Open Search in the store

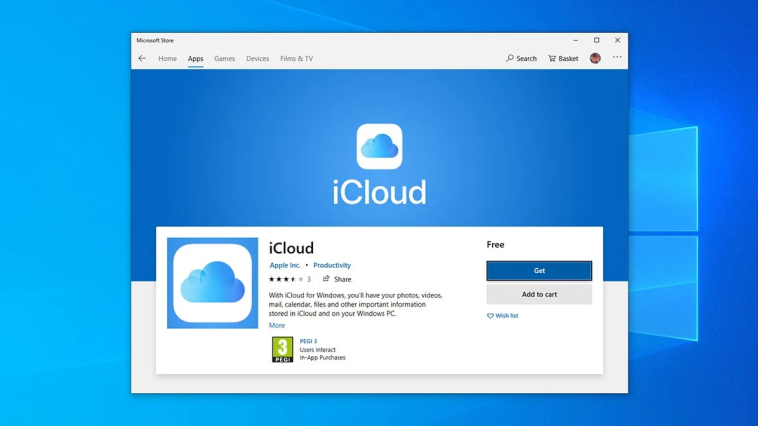(521, 59)
